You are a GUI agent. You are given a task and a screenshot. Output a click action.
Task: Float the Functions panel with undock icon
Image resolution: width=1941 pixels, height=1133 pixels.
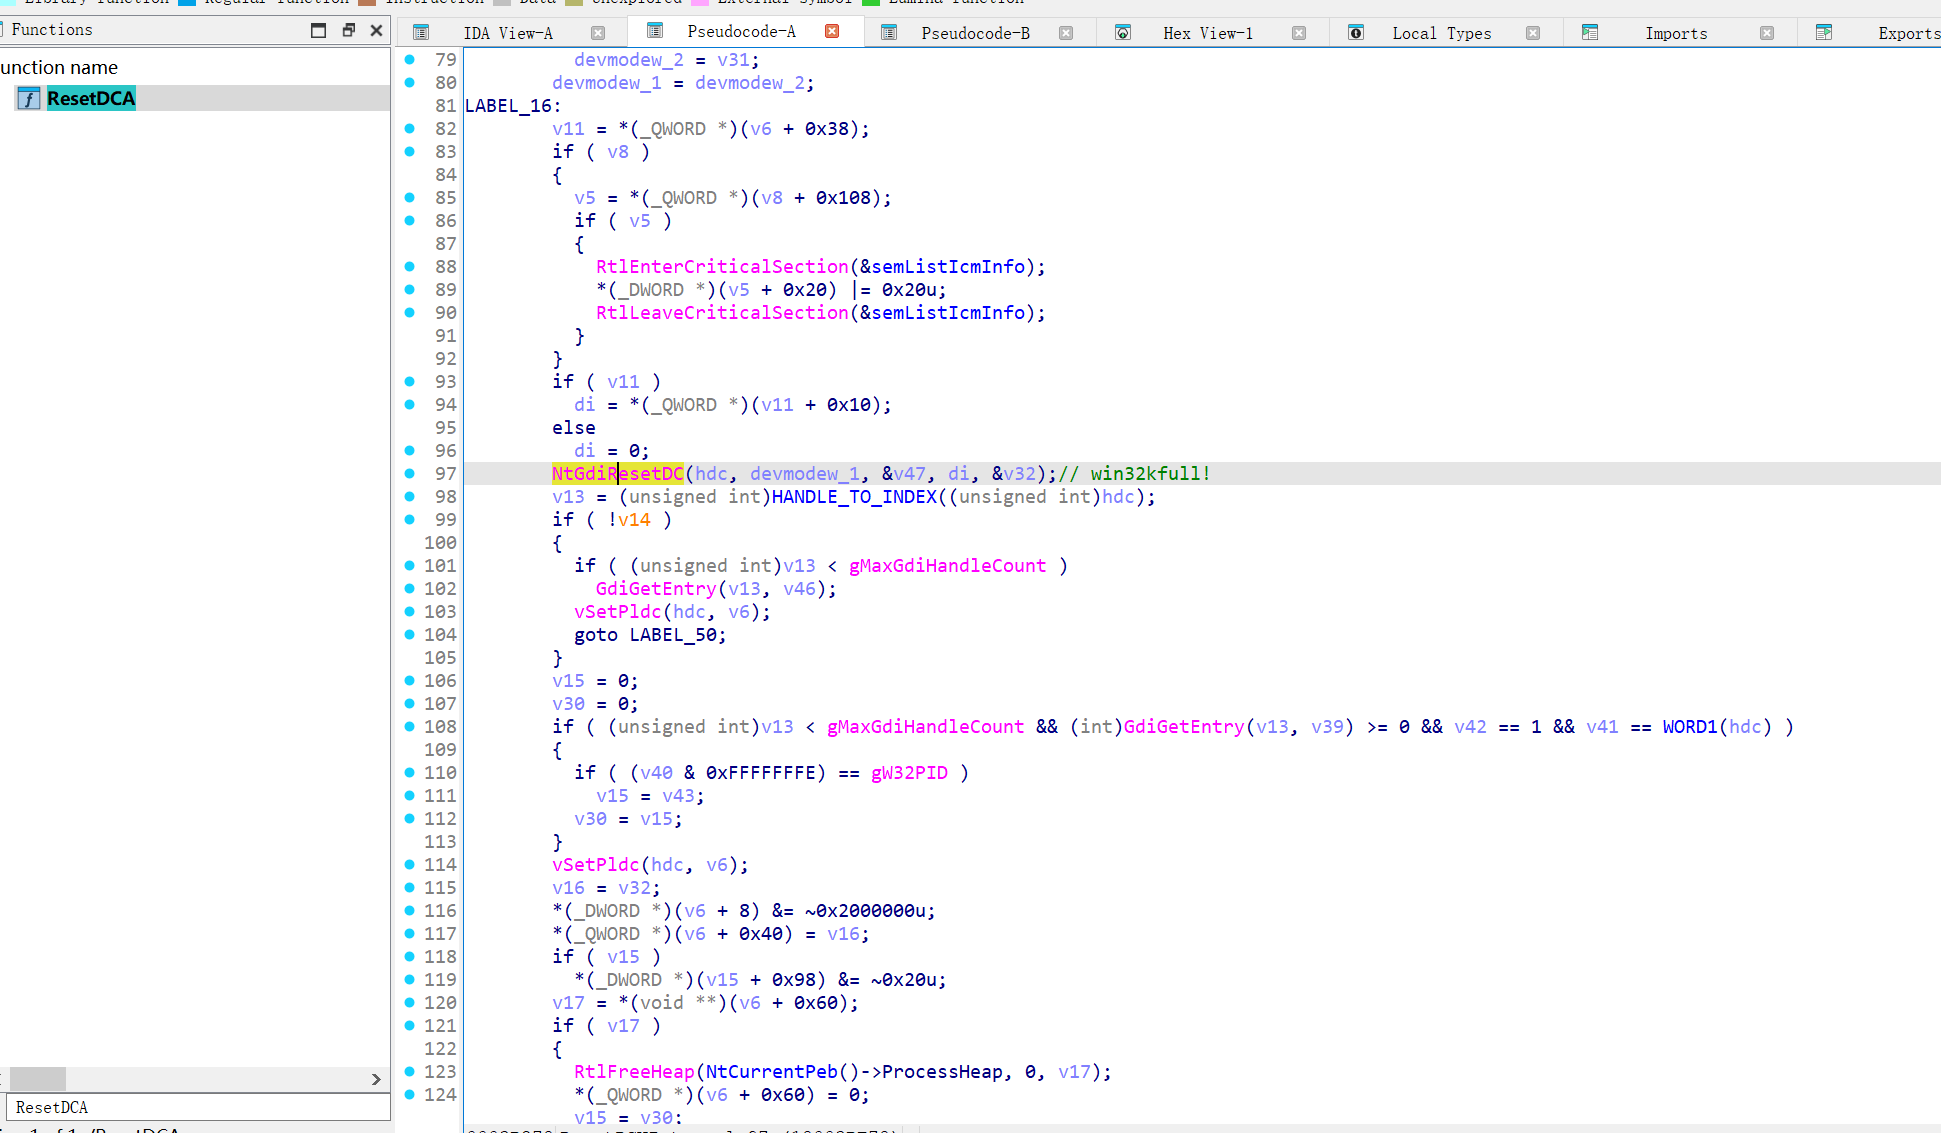[348, 30]
